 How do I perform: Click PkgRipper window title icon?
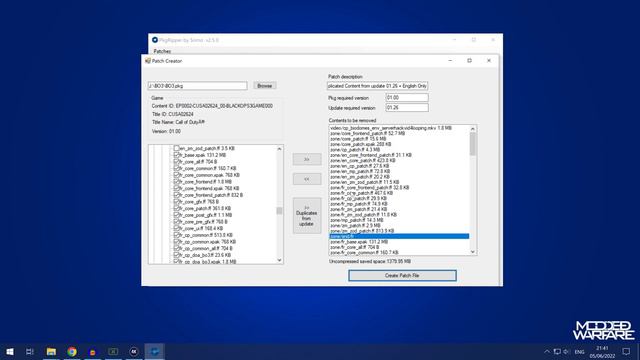pyautogui.click(x=155, y=40)
